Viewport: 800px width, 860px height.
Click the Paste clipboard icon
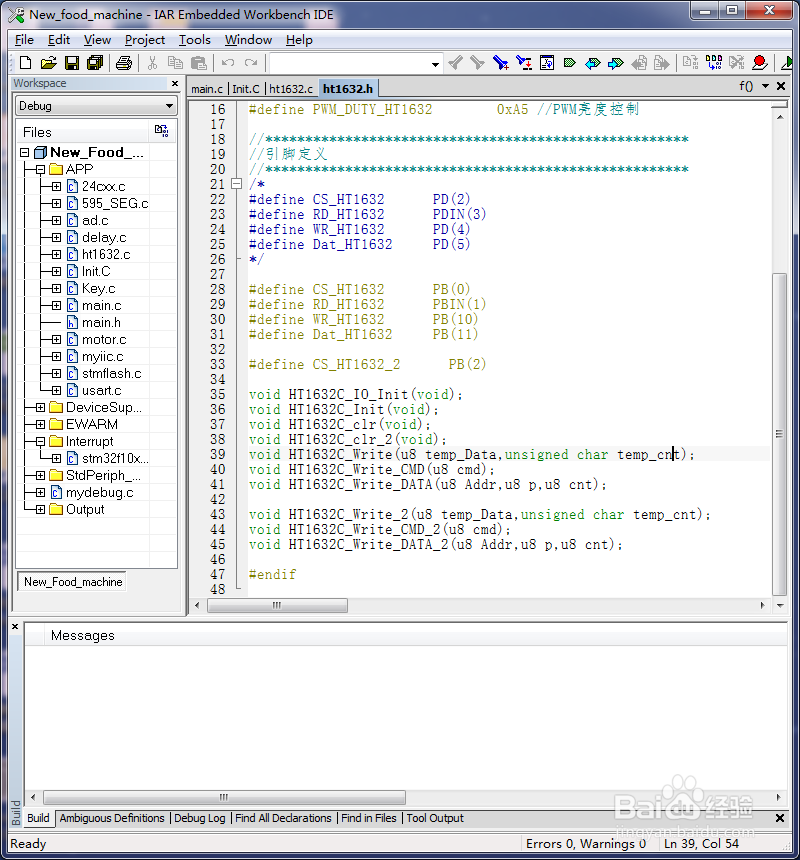(199, 63)
